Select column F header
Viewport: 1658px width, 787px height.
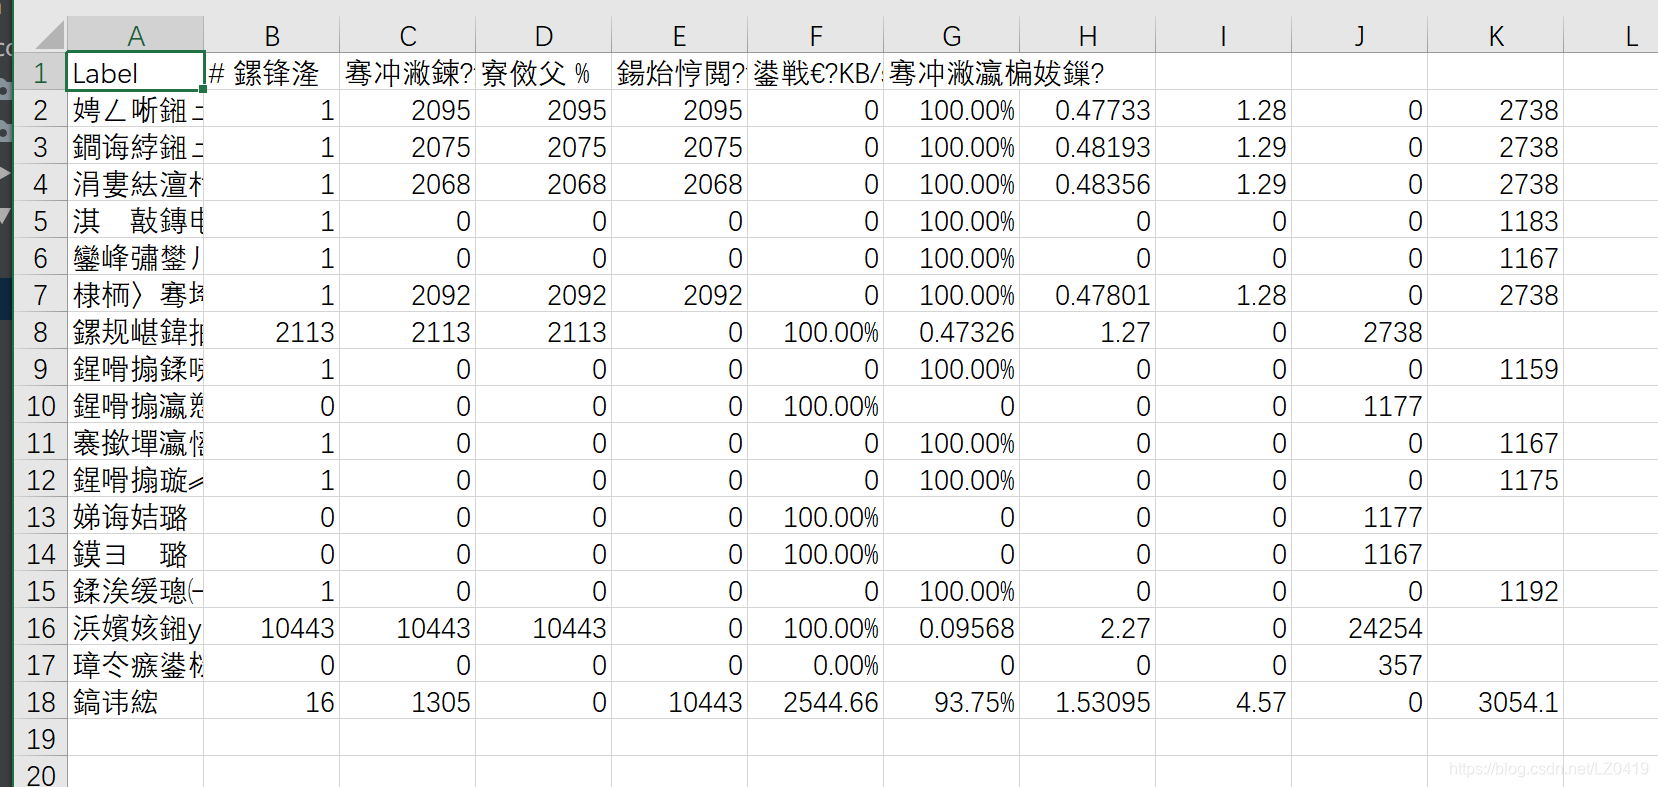pos(816,36)
